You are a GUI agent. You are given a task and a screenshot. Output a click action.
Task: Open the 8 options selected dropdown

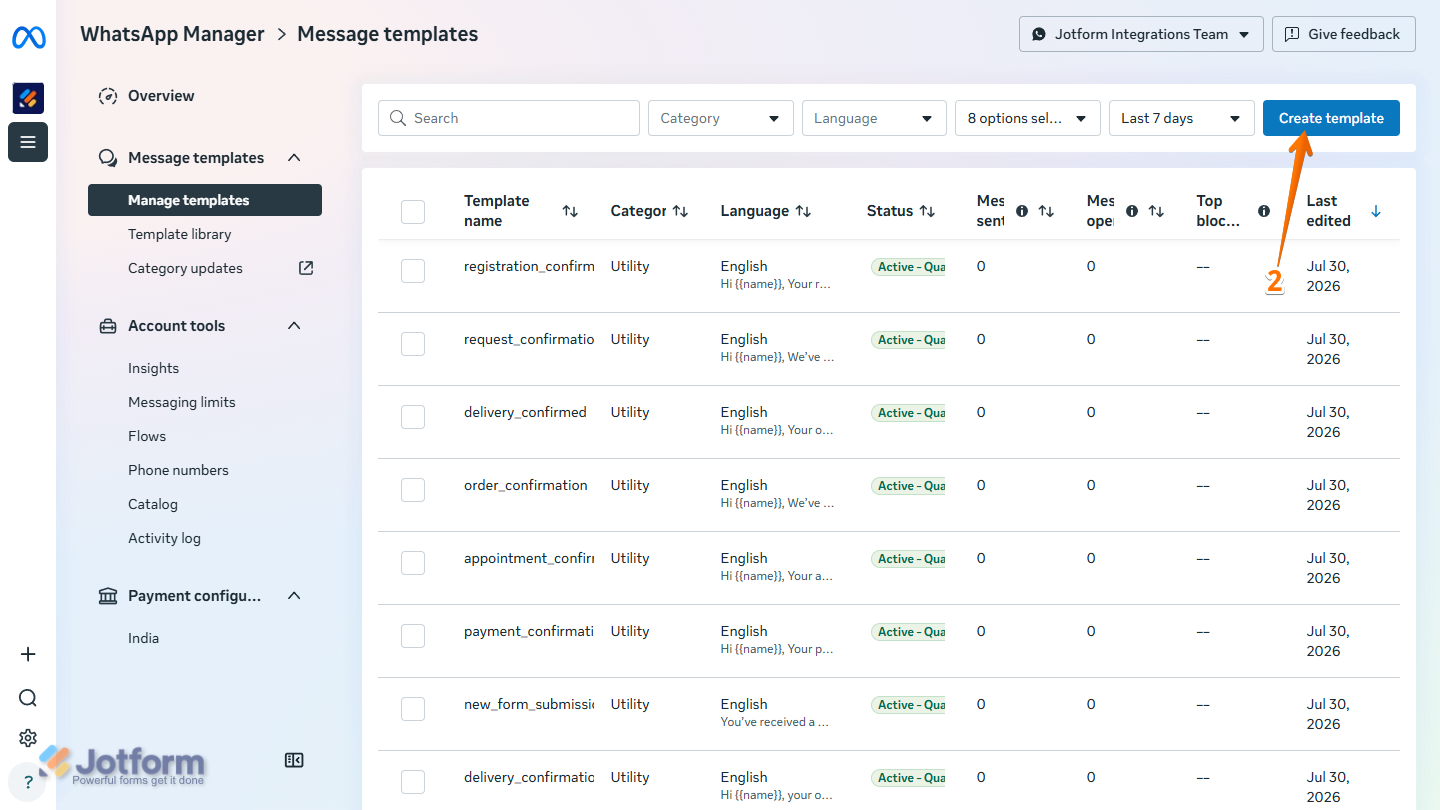point(1028,118)
